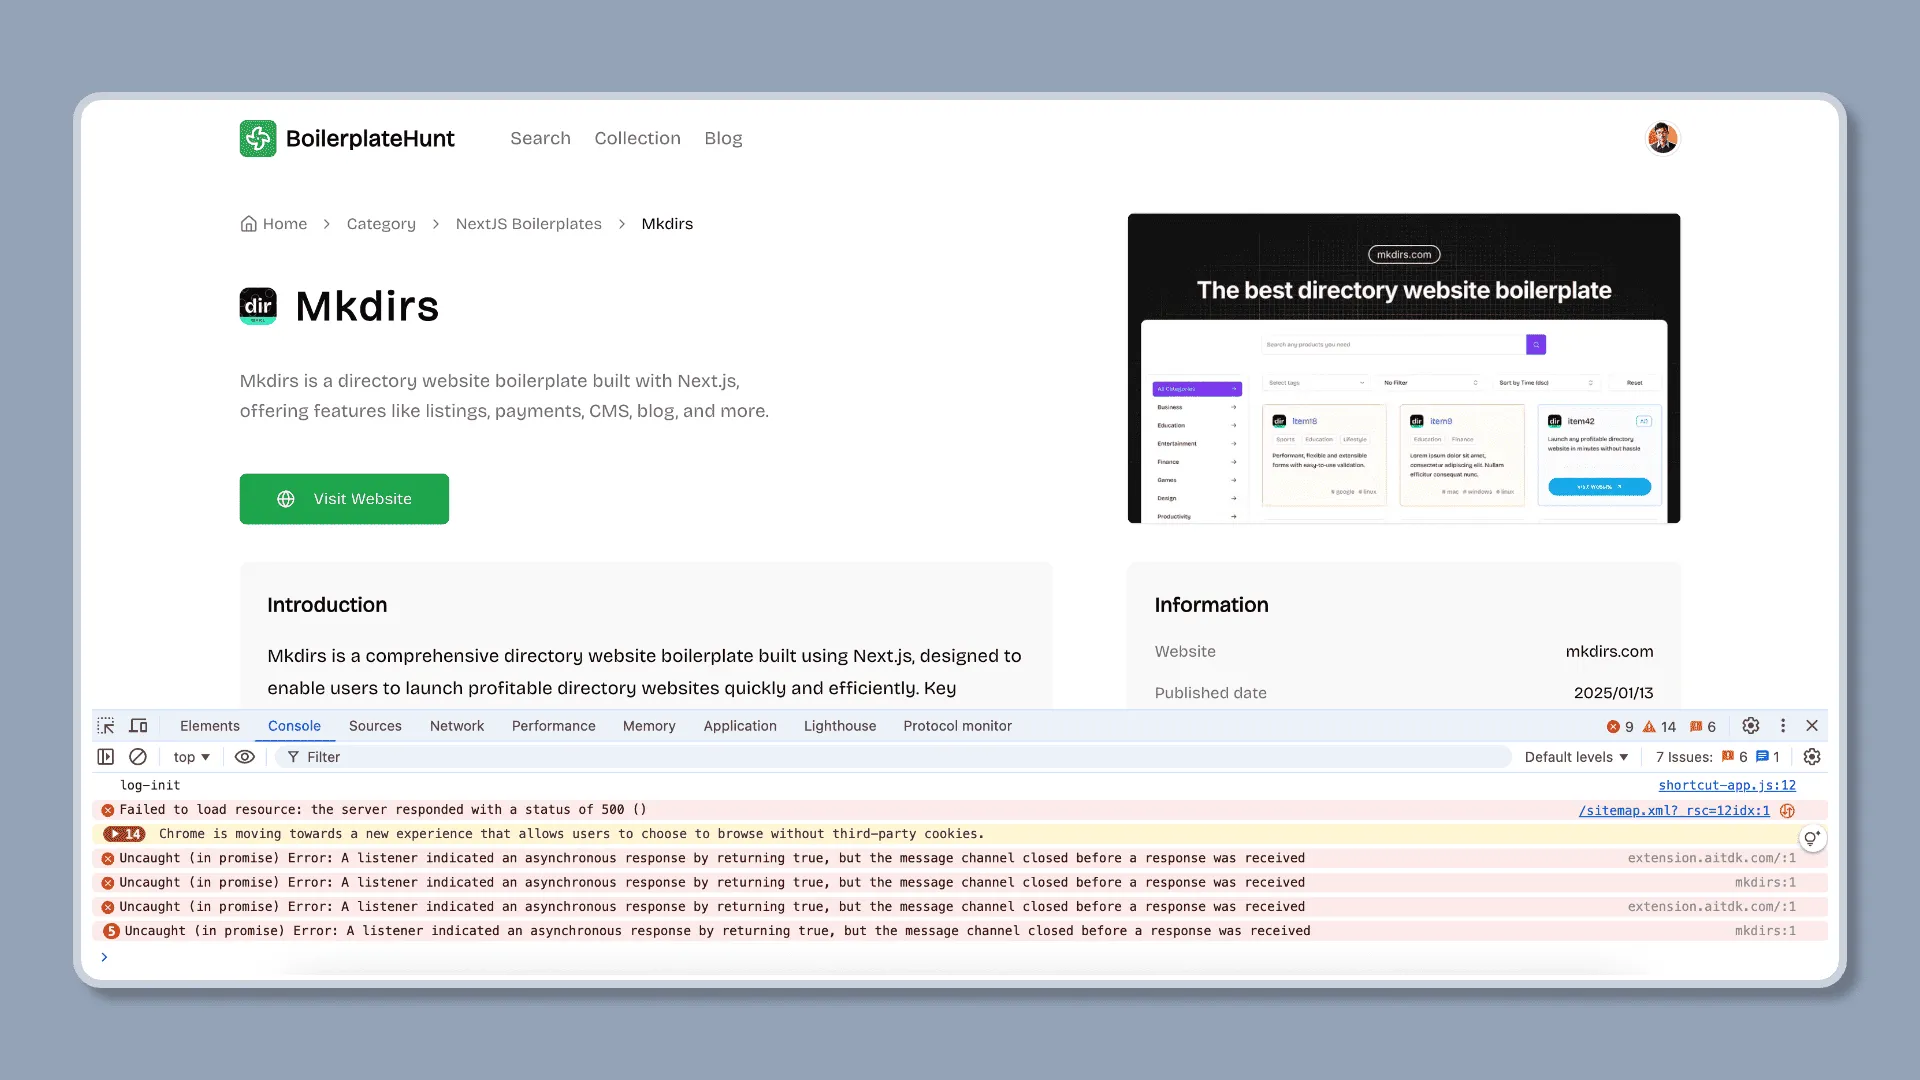Open DevTools settings gear in tab bar
1920x1080 pixels.
click(1750, 726)
